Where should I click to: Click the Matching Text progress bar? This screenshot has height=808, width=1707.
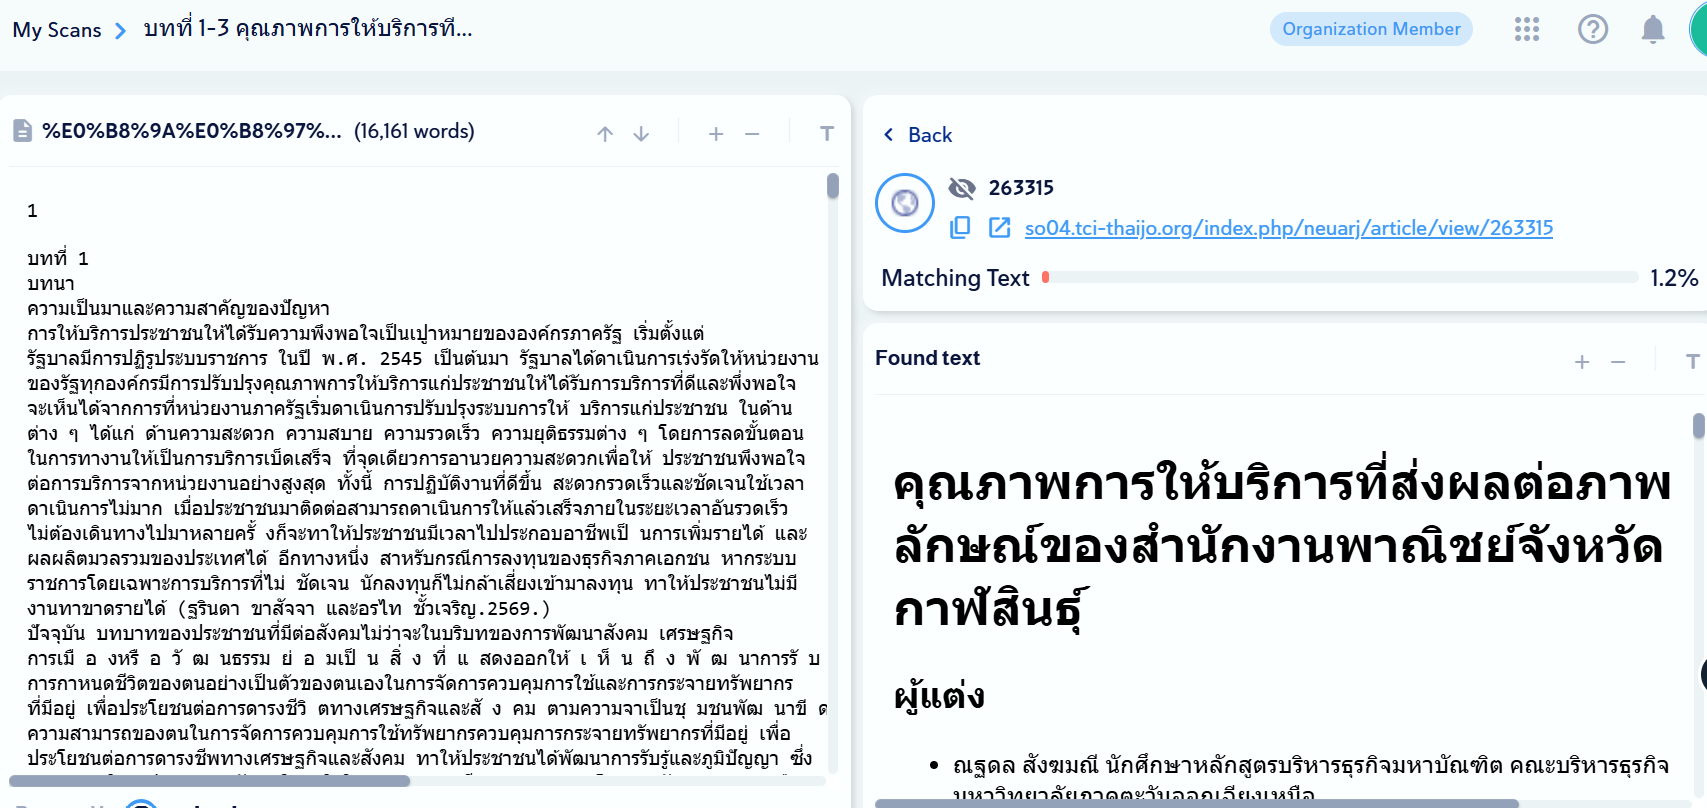(x=1340, y=277)
